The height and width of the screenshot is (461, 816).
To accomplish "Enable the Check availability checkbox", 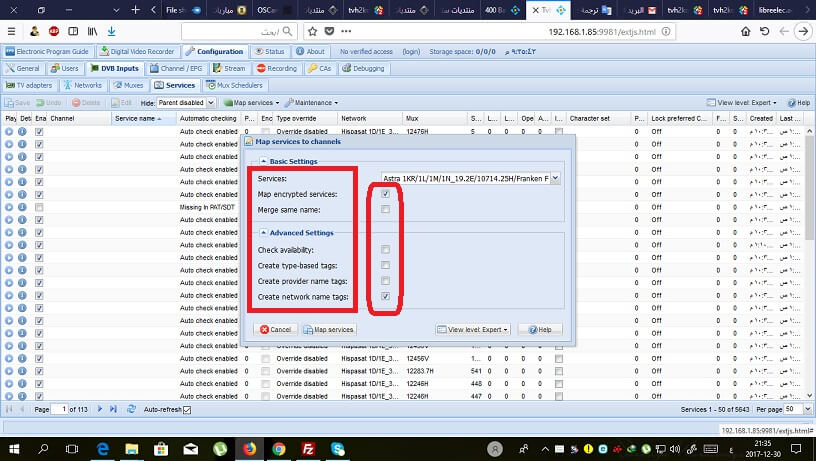I will coord(385,249).
